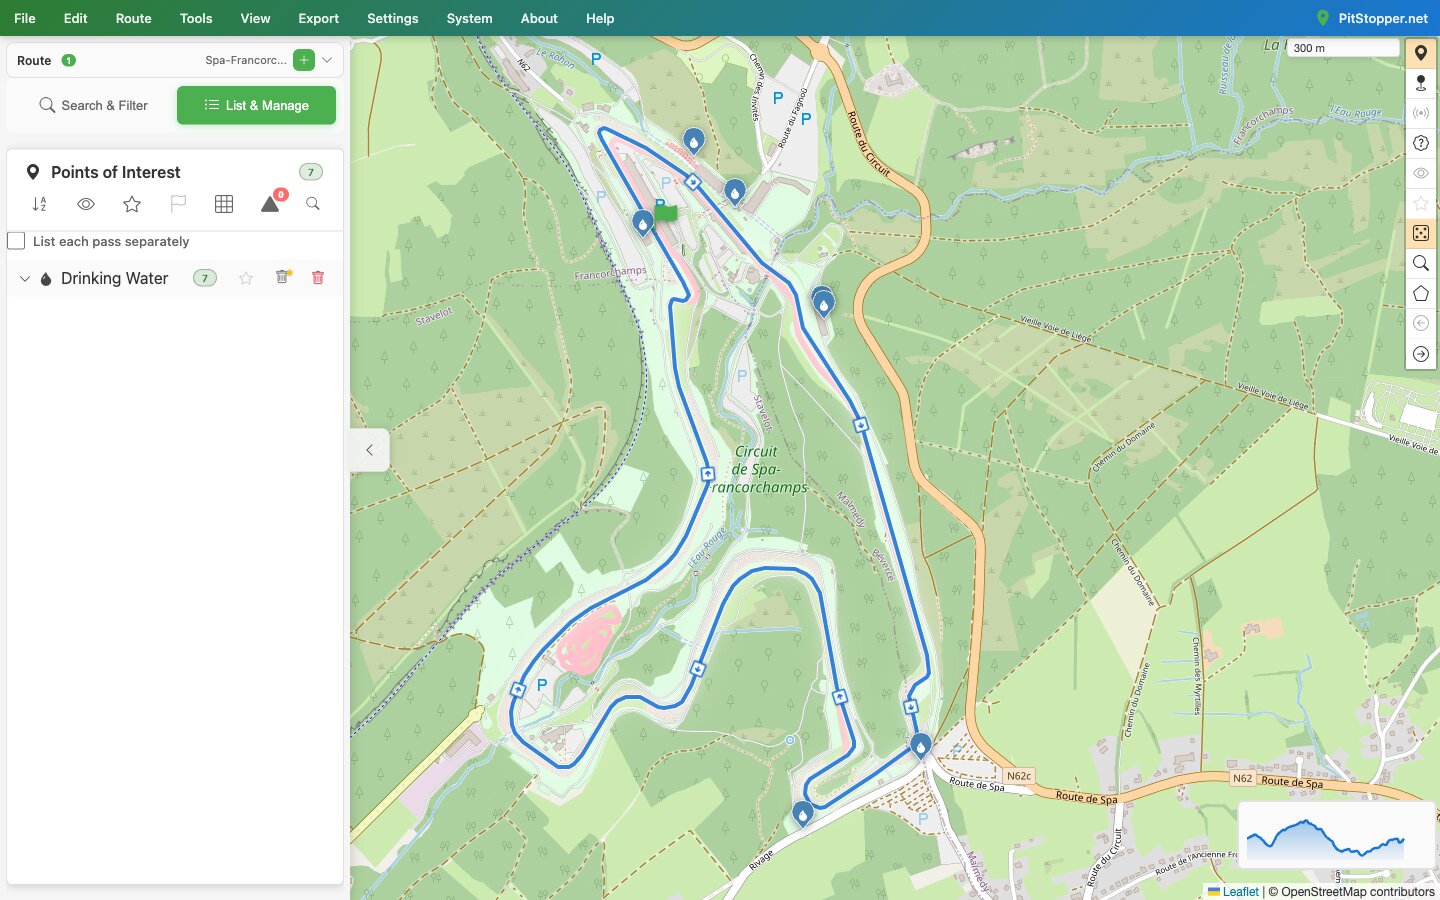The image size is (1440, 900).
Task: Open the Settings menu
Action: point(392,18)
